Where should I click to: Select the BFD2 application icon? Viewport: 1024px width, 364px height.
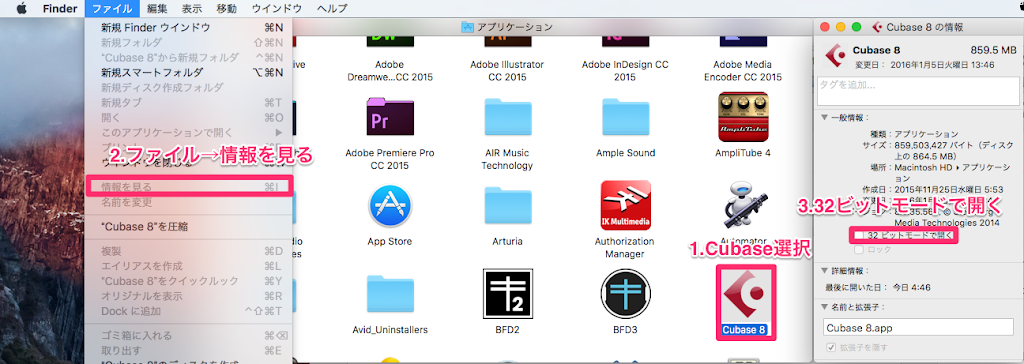pyautogui.click(x=507, y=293)
